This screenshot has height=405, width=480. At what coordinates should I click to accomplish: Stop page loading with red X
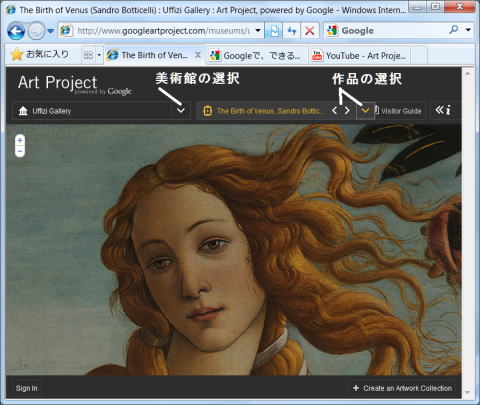point(310,31)
